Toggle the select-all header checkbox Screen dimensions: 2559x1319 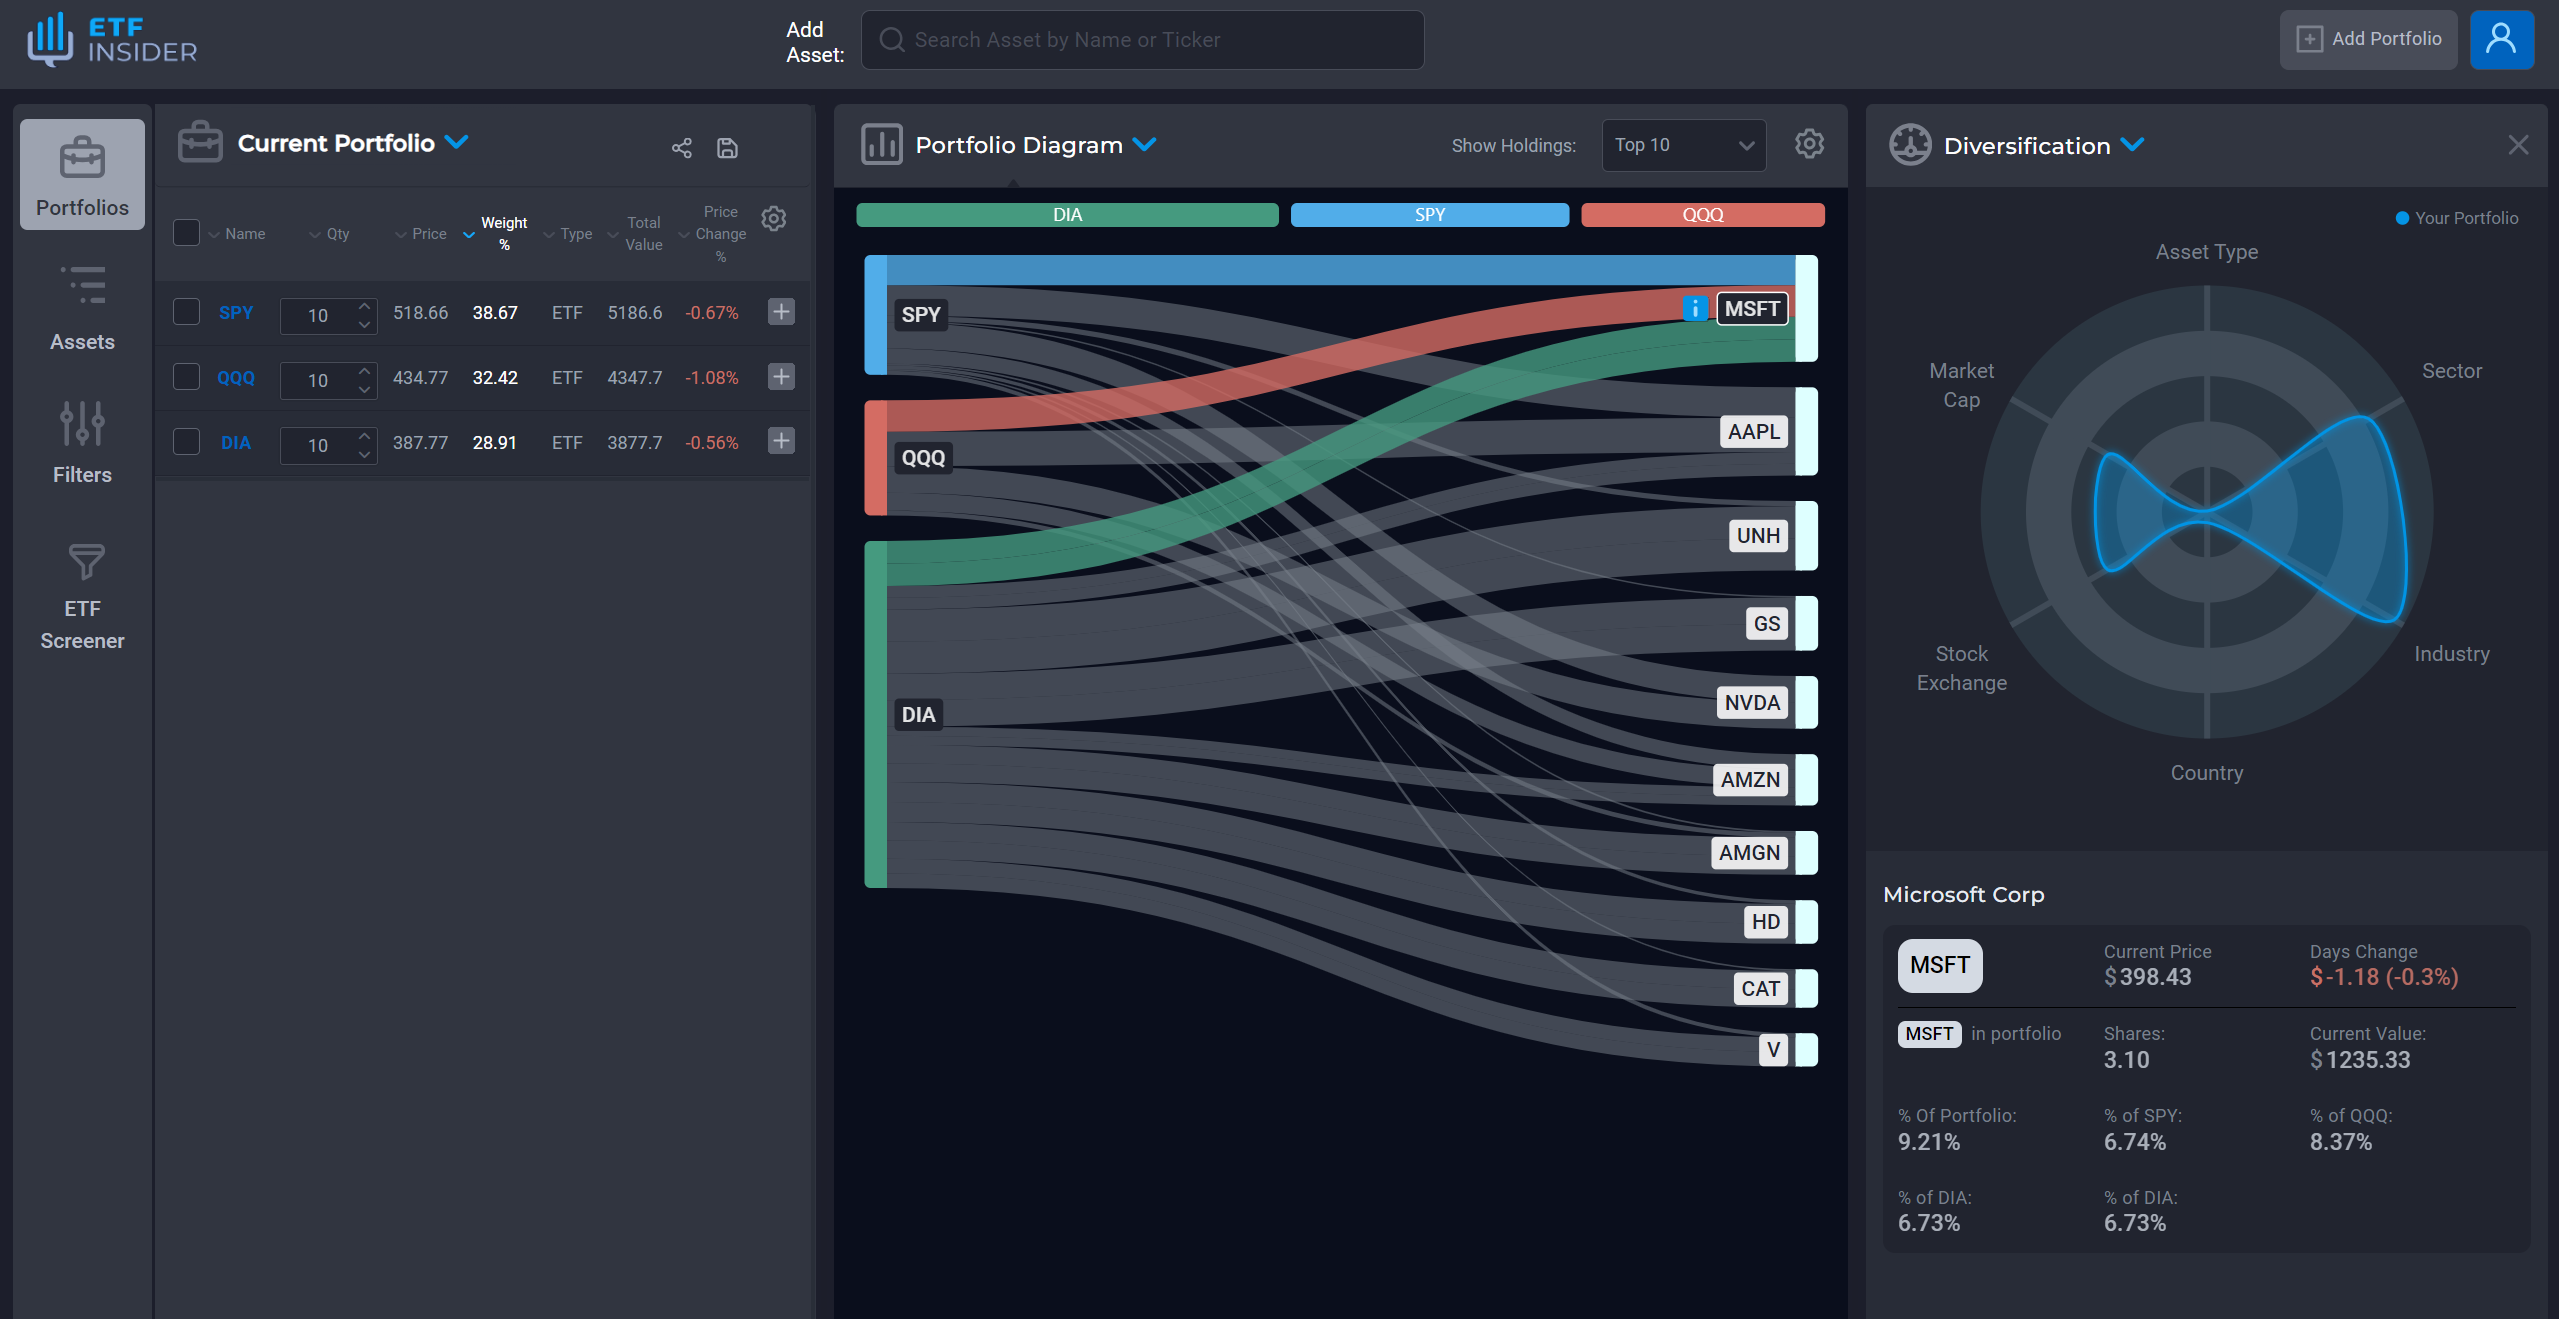[x=187, y=233]
